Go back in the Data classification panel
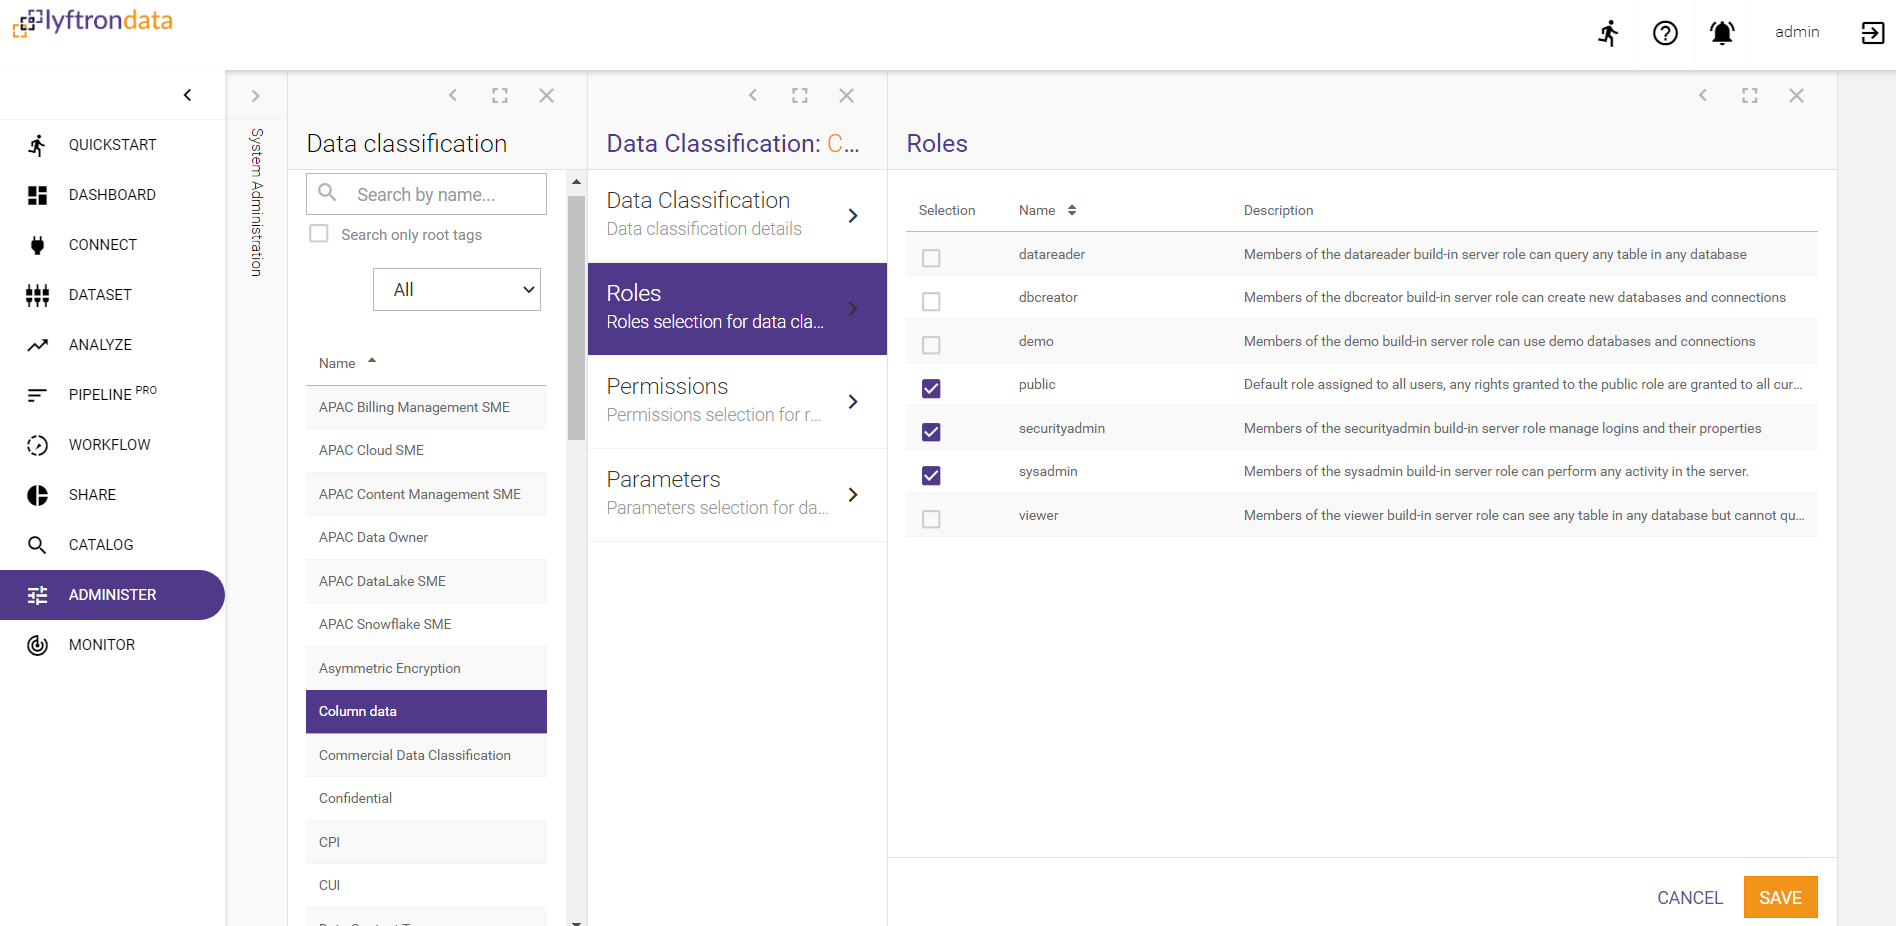Screen dimensions: 1896x926 453,96
